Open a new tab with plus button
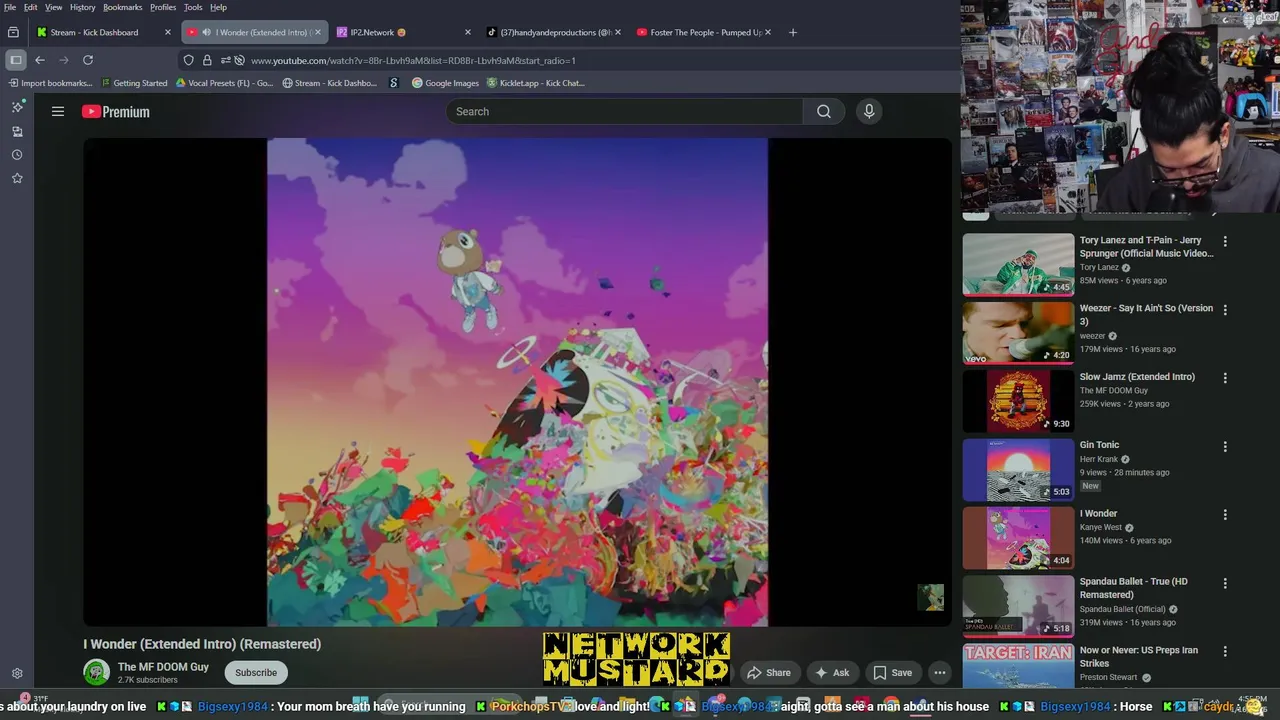The image size is (1280, 720). point(793,32)
